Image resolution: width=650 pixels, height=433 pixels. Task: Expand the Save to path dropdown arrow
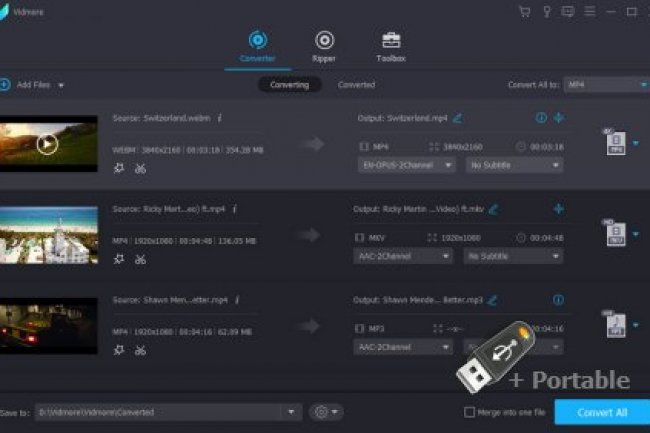291,412
